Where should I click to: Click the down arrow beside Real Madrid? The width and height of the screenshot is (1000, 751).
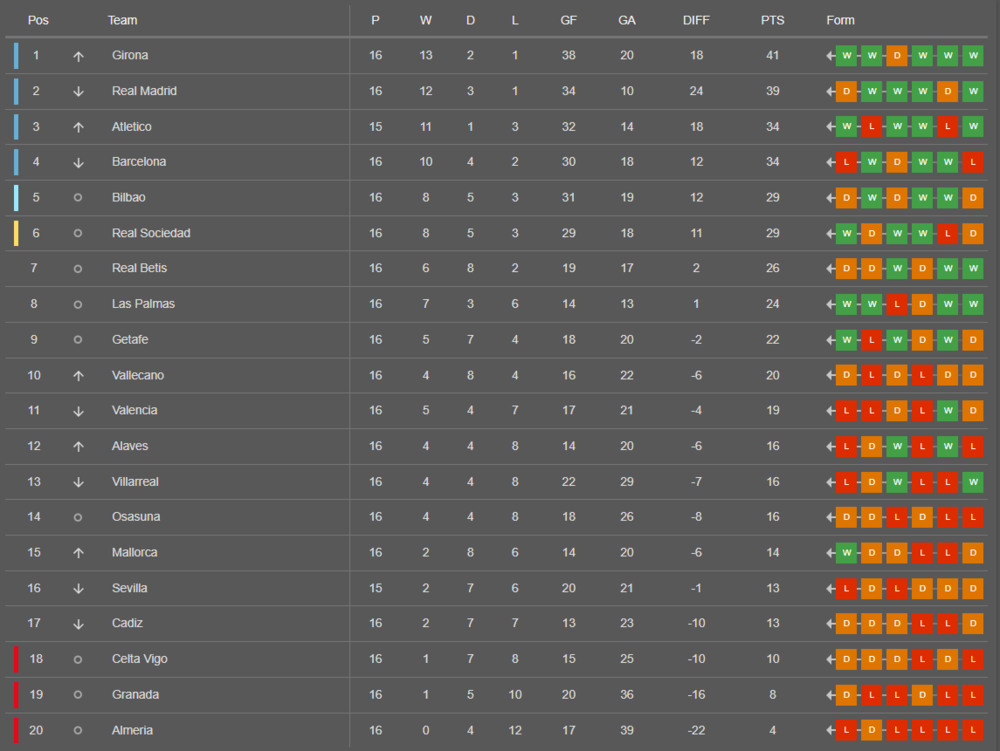[x=78, y=91]
